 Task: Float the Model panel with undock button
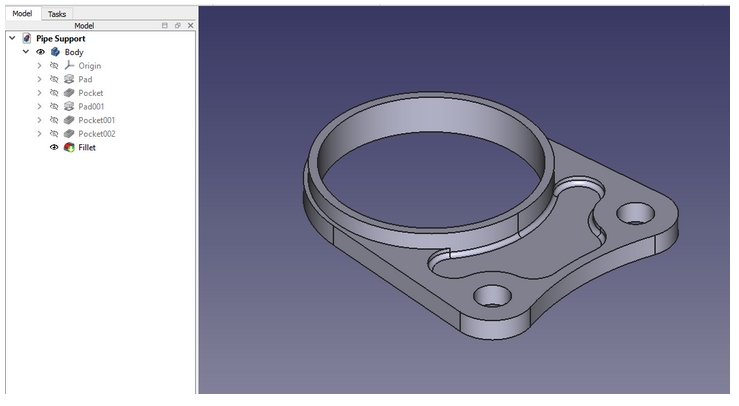pos(178,25)
